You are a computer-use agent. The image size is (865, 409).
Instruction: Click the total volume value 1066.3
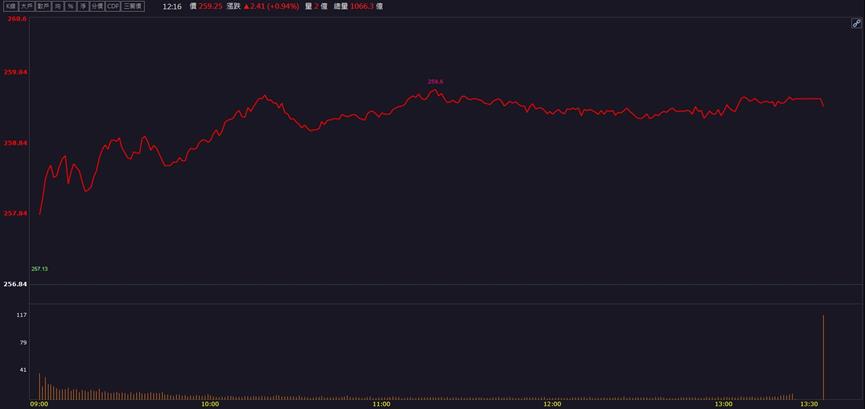point(362,7)
